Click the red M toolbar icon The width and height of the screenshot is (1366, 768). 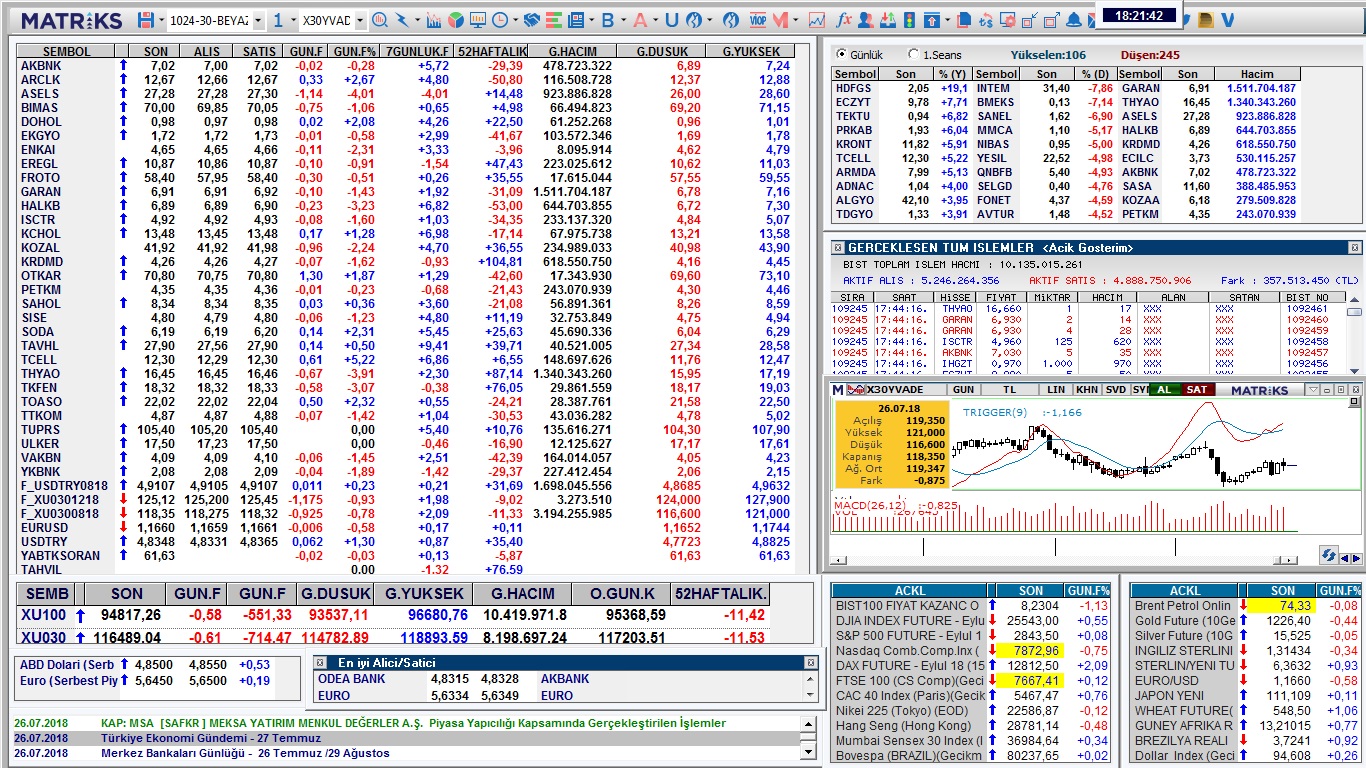[779, 20]
